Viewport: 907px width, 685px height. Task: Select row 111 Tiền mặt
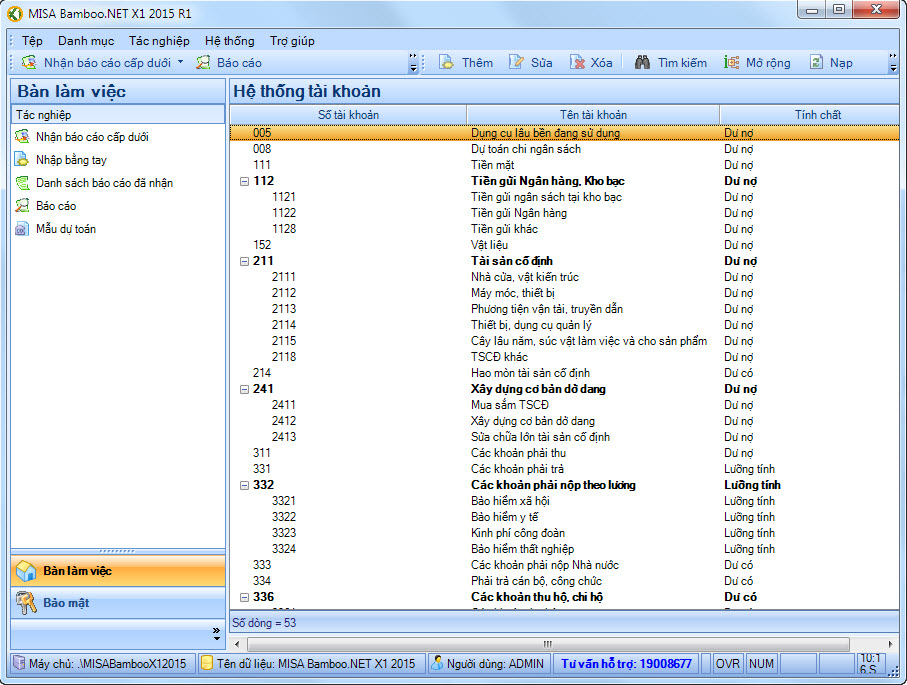tap(565, 165)
